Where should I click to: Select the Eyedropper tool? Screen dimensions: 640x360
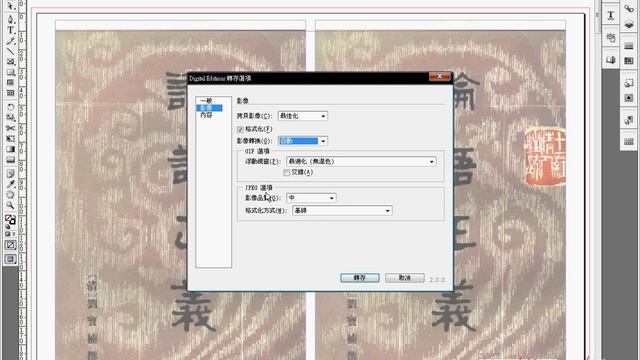[x=10, y=184]
